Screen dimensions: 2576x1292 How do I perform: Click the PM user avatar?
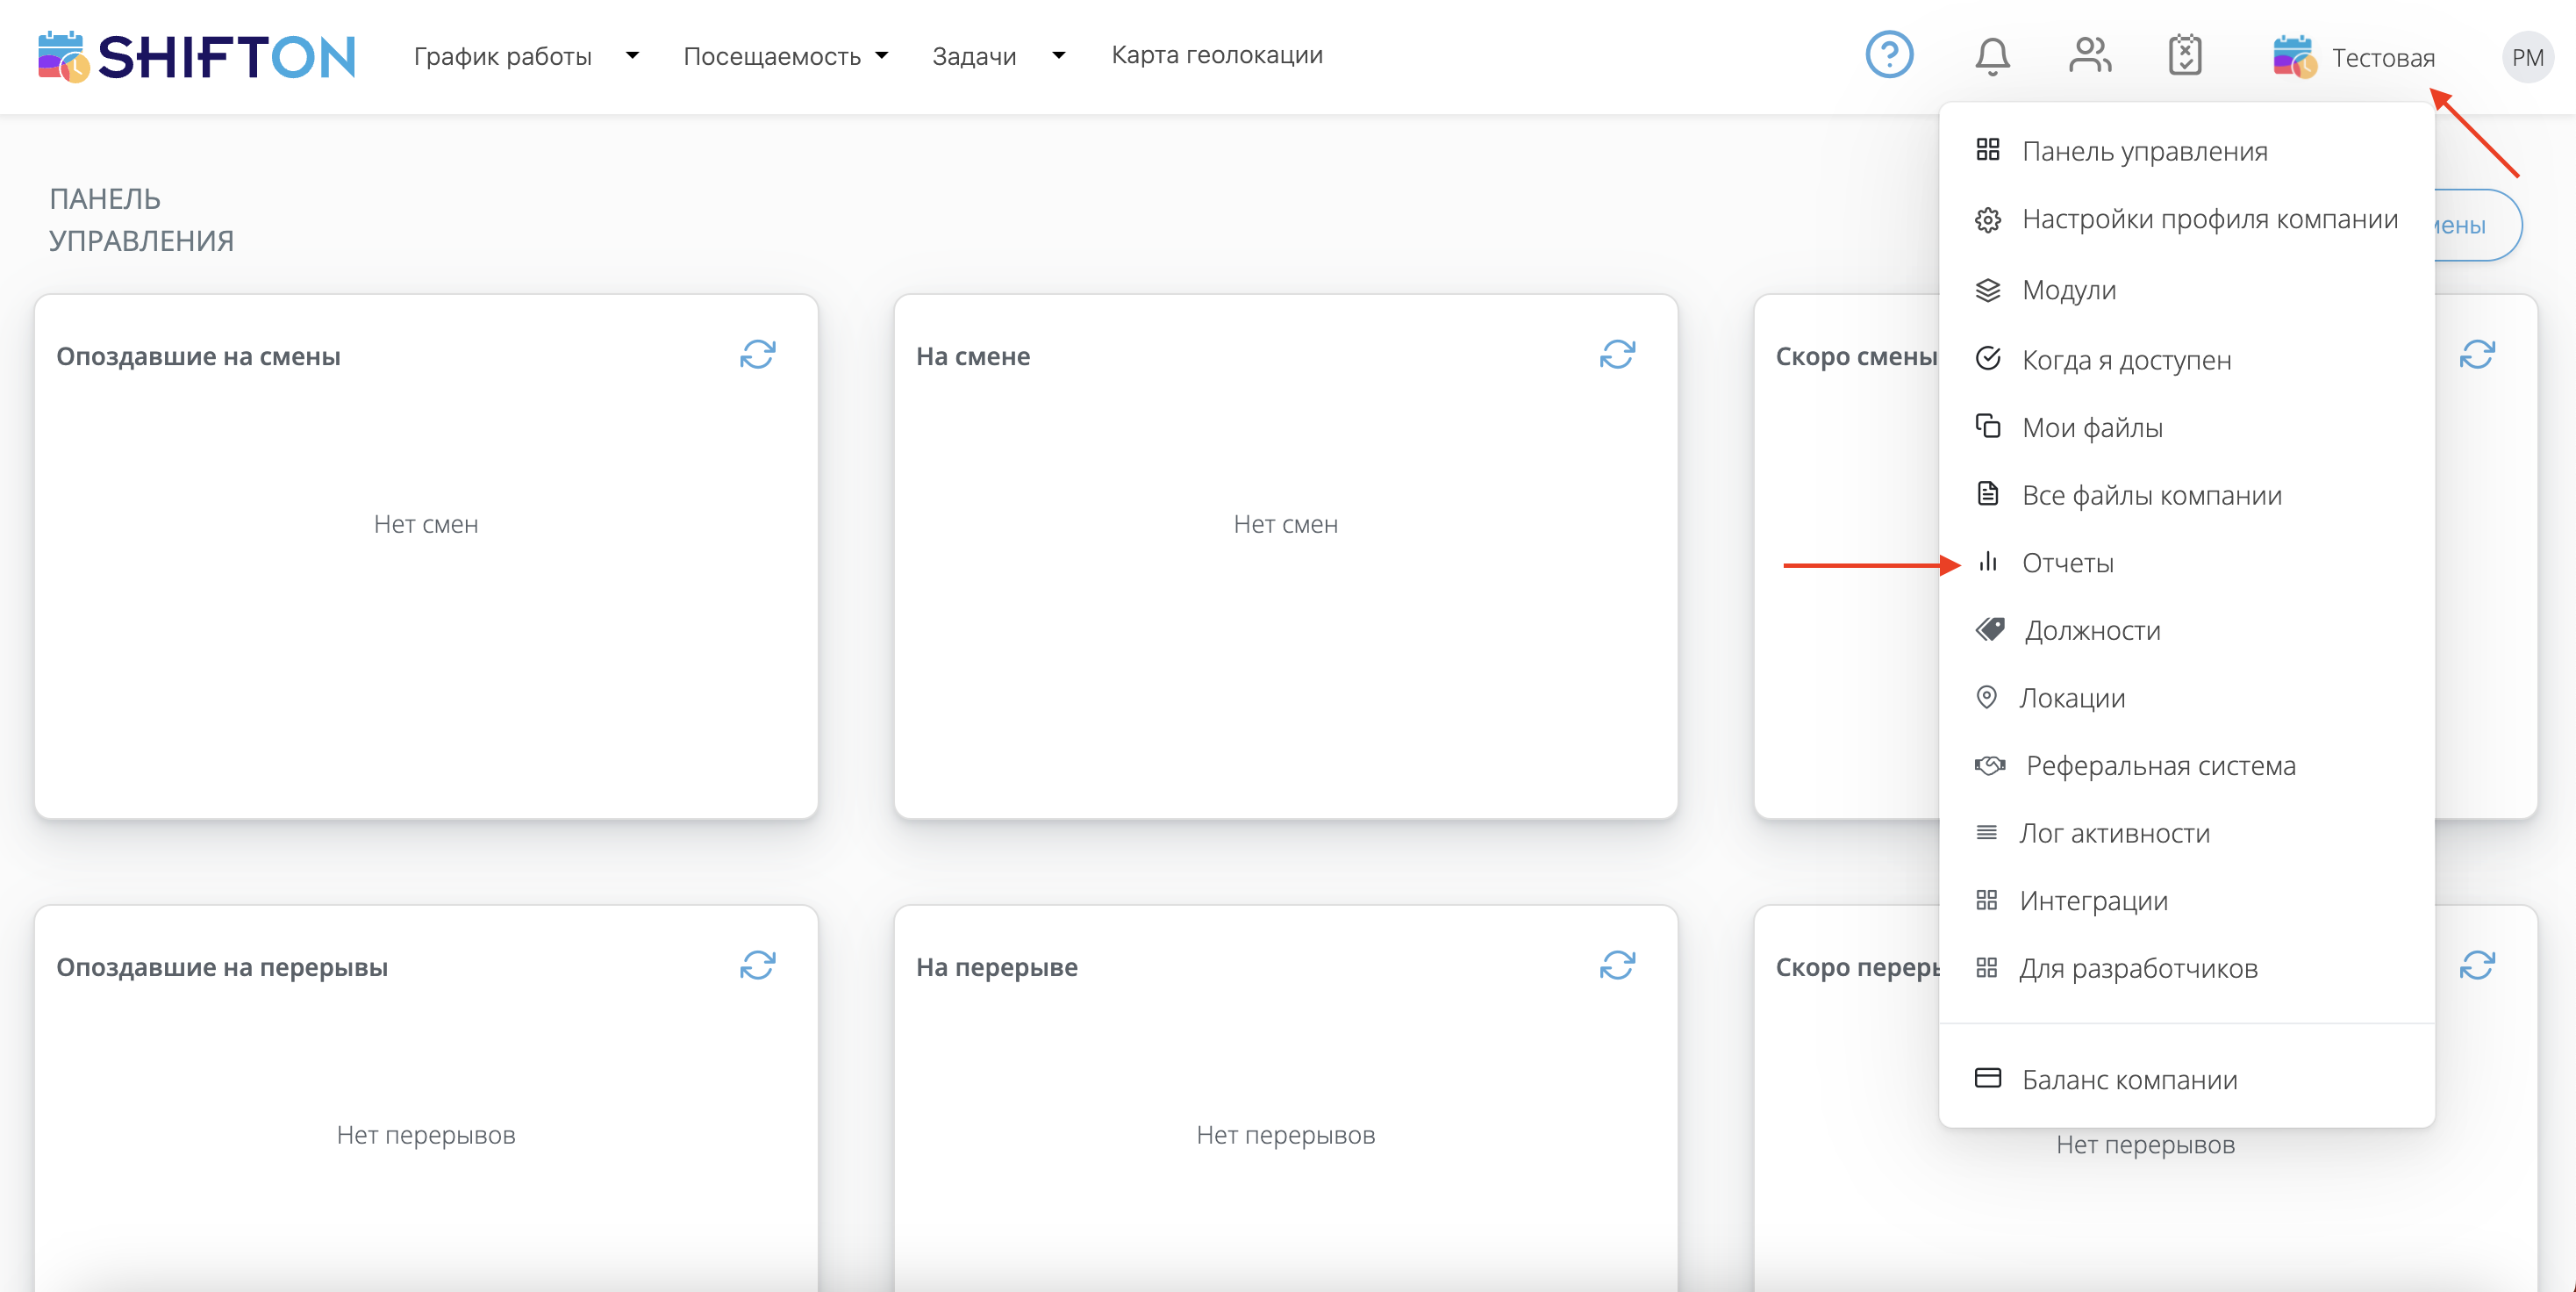(2527, 57)
